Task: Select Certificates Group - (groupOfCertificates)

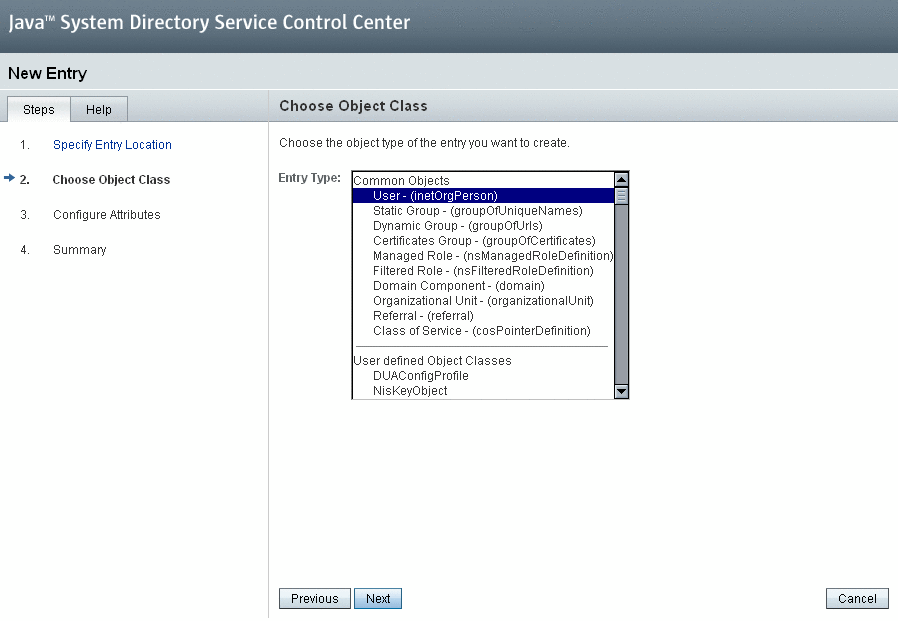Action: click(483, 241)
